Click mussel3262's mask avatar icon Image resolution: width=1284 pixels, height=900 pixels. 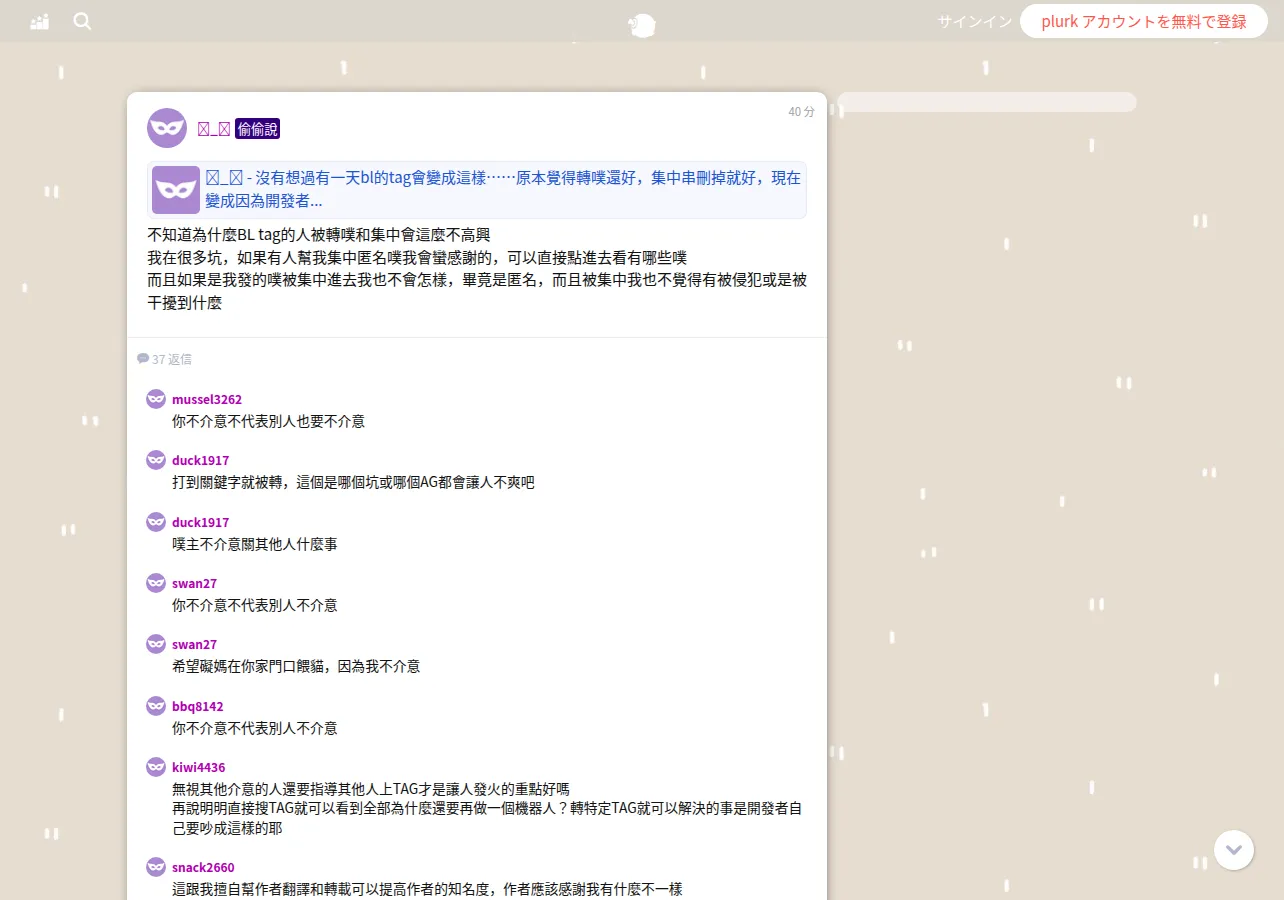pyautogui.click(x=156, y=399)
